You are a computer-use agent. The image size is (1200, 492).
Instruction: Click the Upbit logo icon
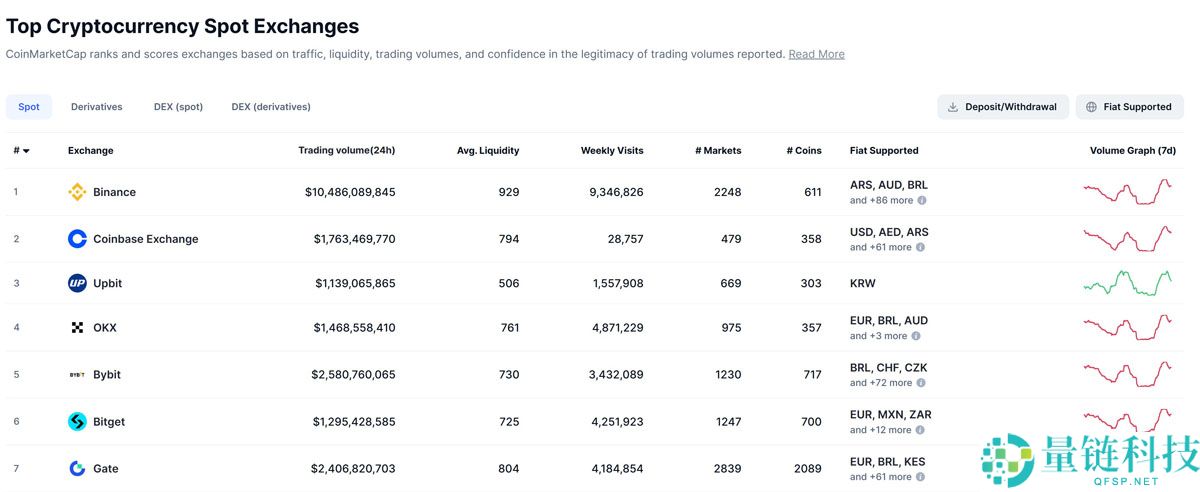pyautogui.click(x=77, y=283)
